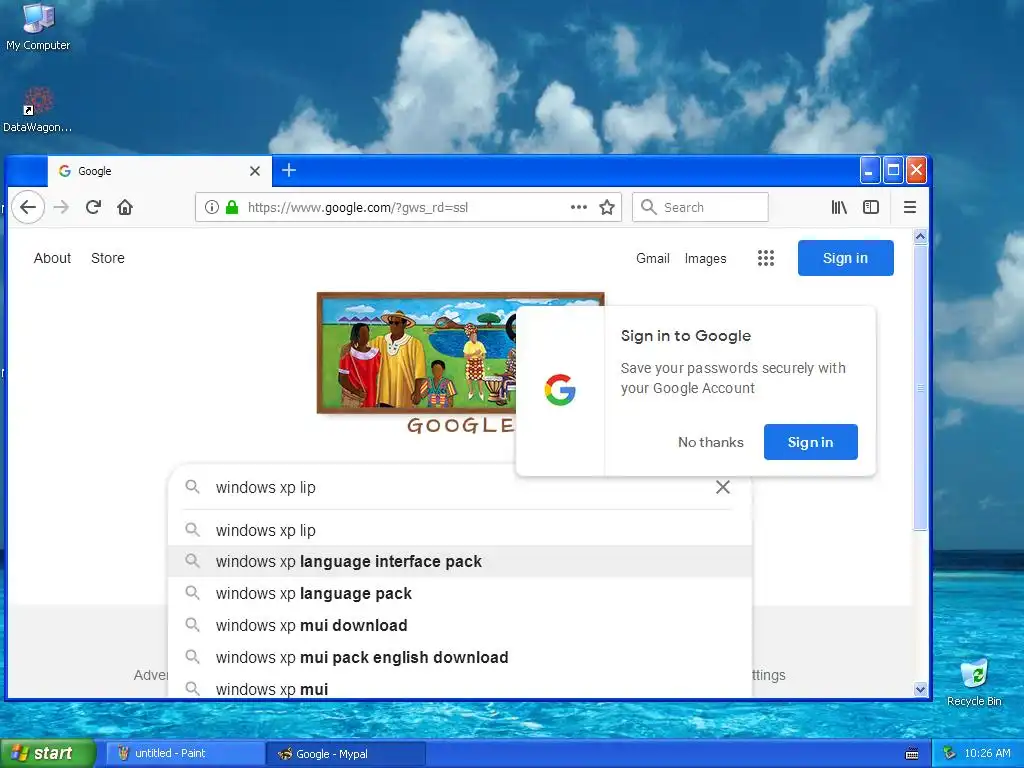Image resolution: width=1024 pixels, height=768 pixels.
Task: Select the 'windows xp mui' suggestion
Action: (x=460, y=688)
